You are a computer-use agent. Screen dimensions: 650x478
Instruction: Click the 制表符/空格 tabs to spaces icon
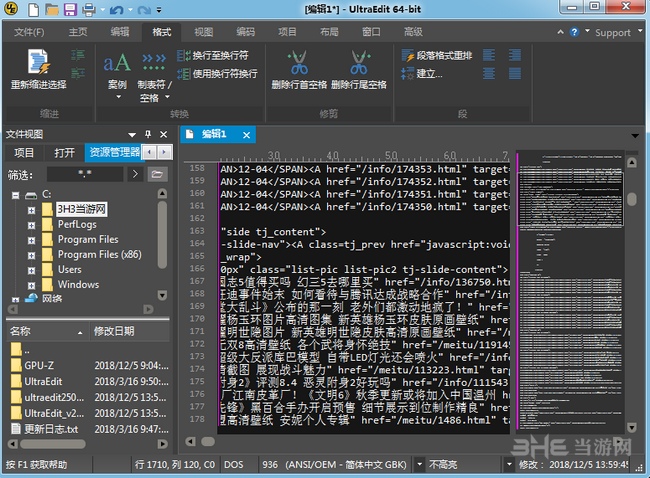pyautogui.click(x=154, y=62)
